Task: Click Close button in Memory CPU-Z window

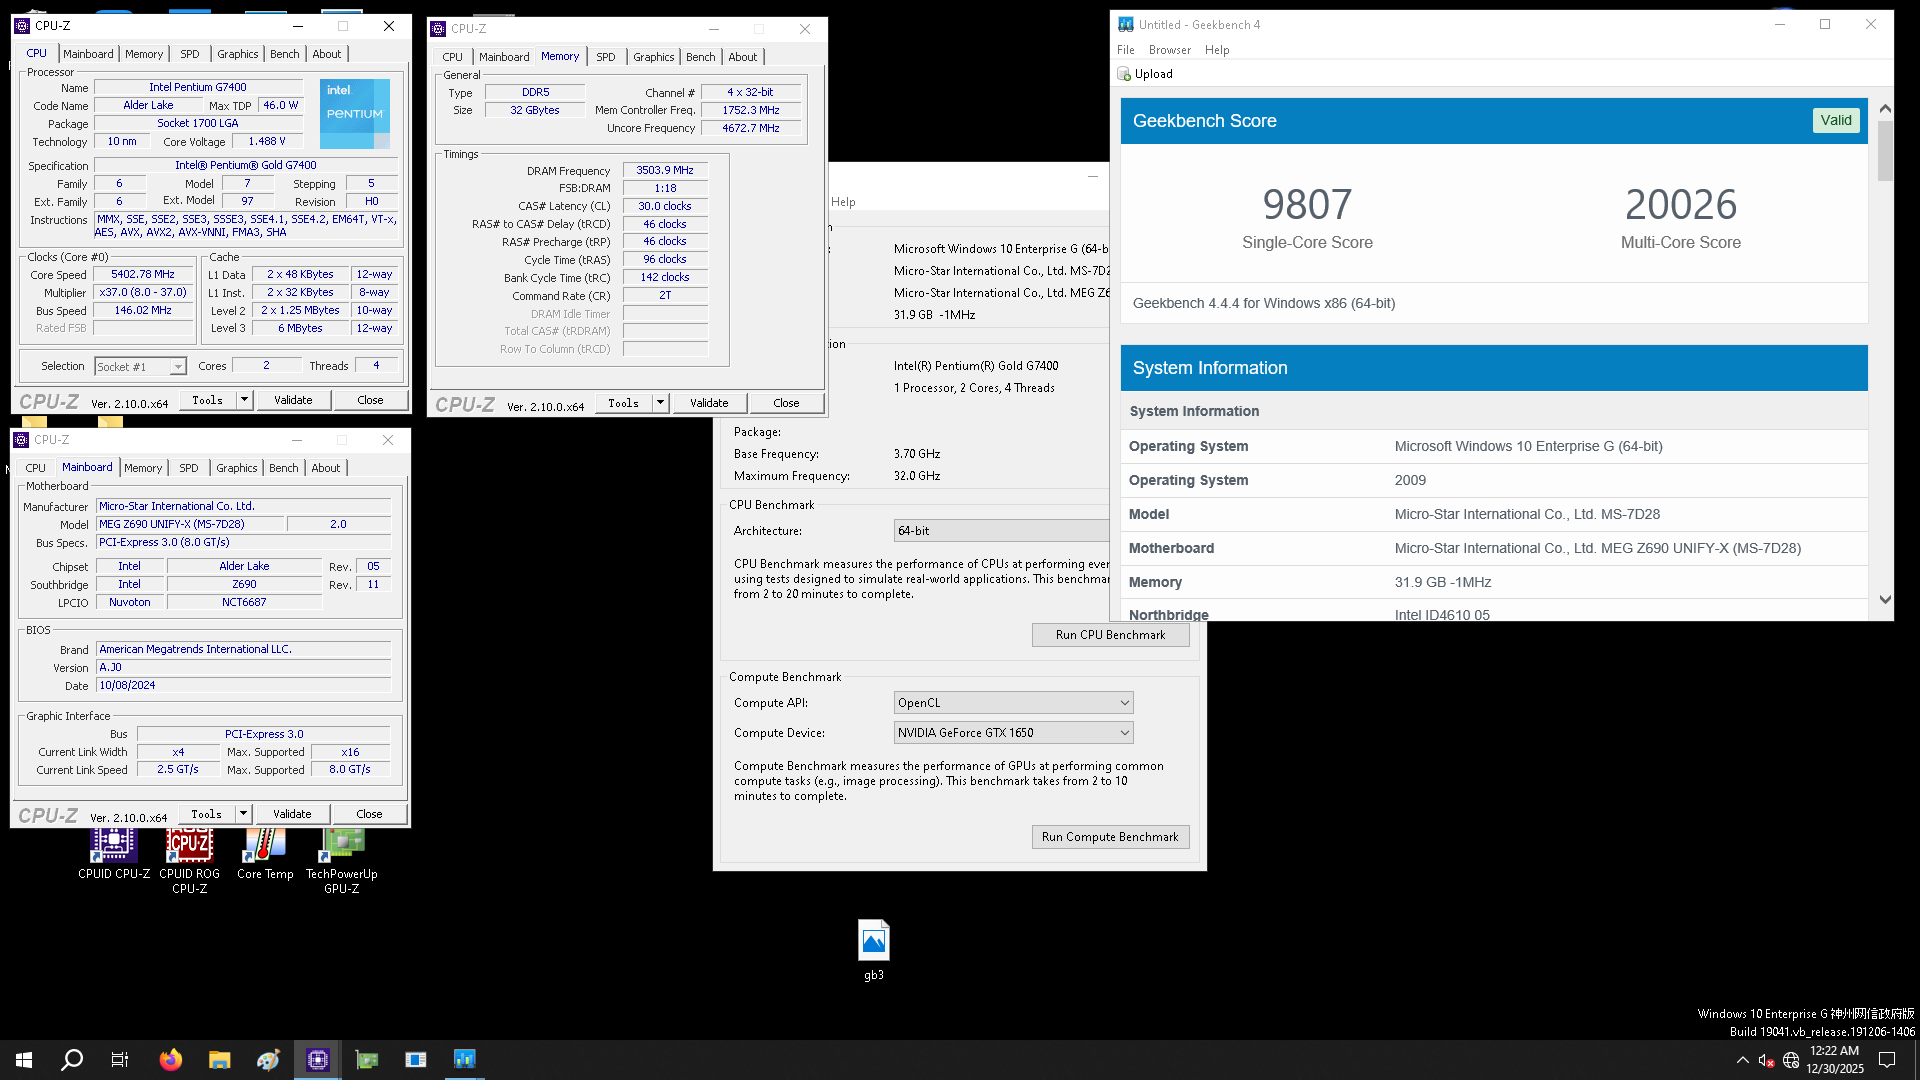Action: [786, 403]
